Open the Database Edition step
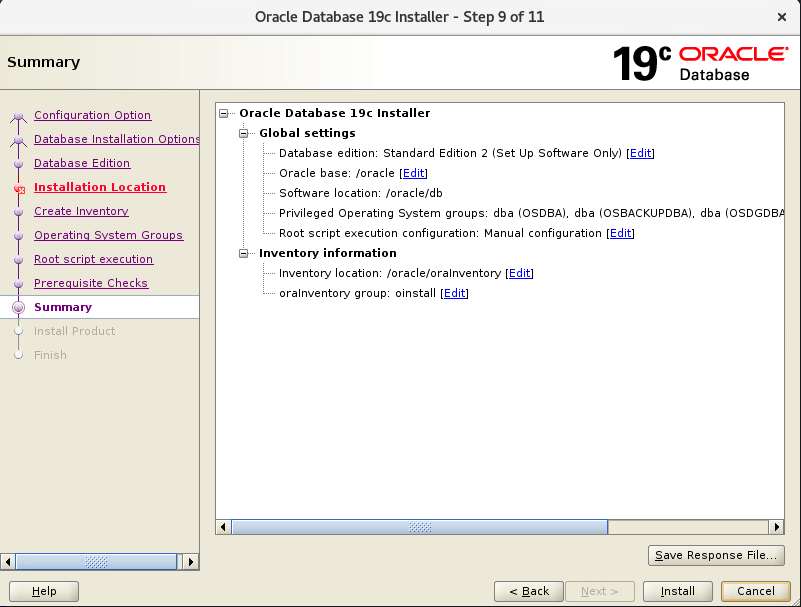This screenshot has height=607, width=801. point(82,163)
